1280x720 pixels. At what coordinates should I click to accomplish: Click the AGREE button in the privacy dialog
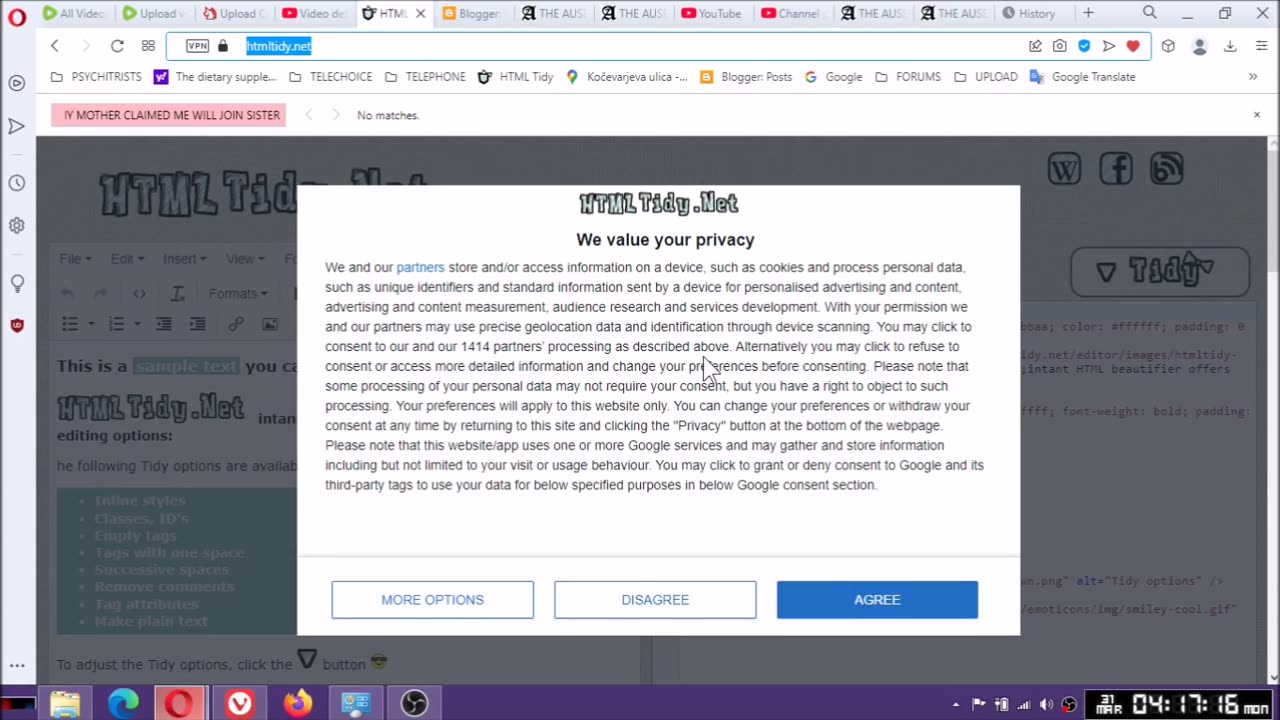pos(877,599)
